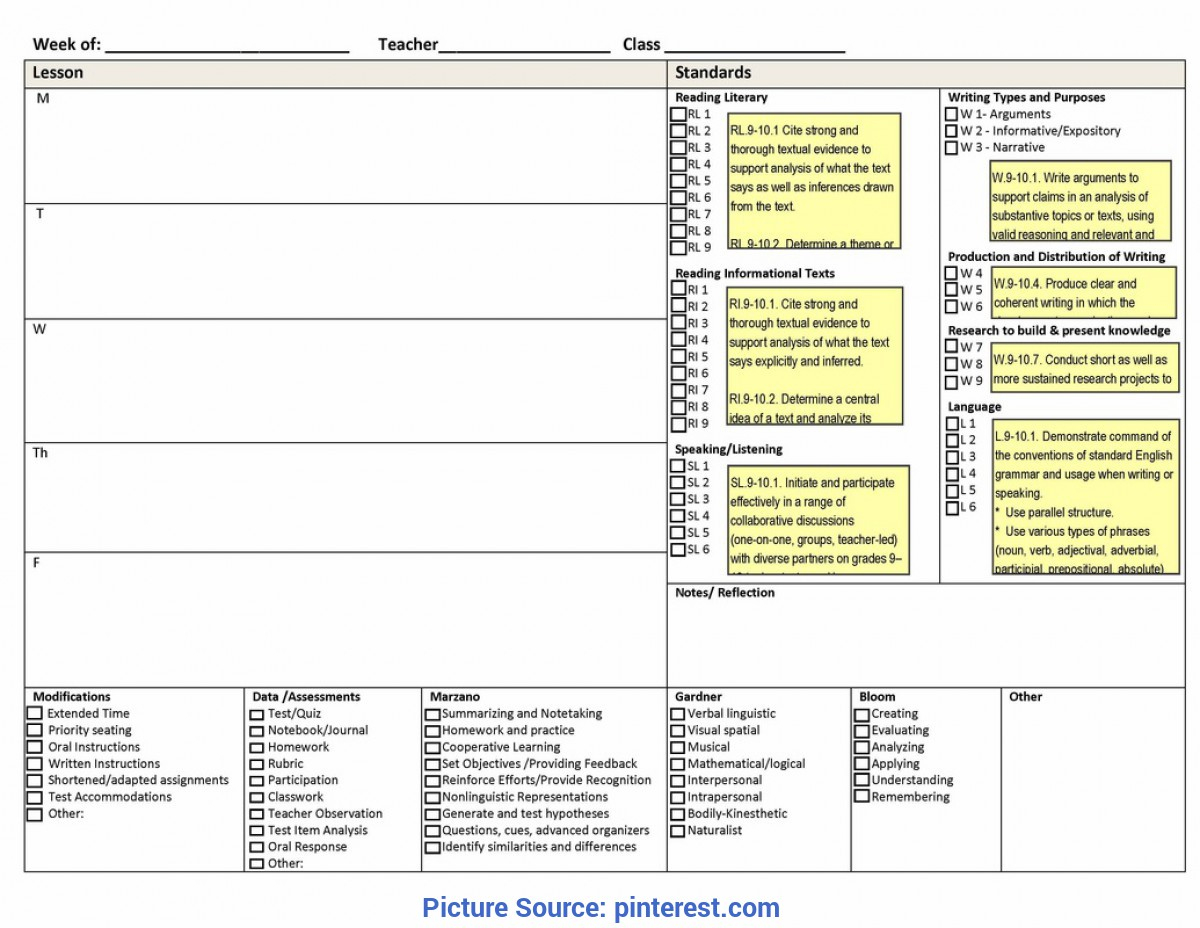Check the Creating box under Bloom

(862, 715)
